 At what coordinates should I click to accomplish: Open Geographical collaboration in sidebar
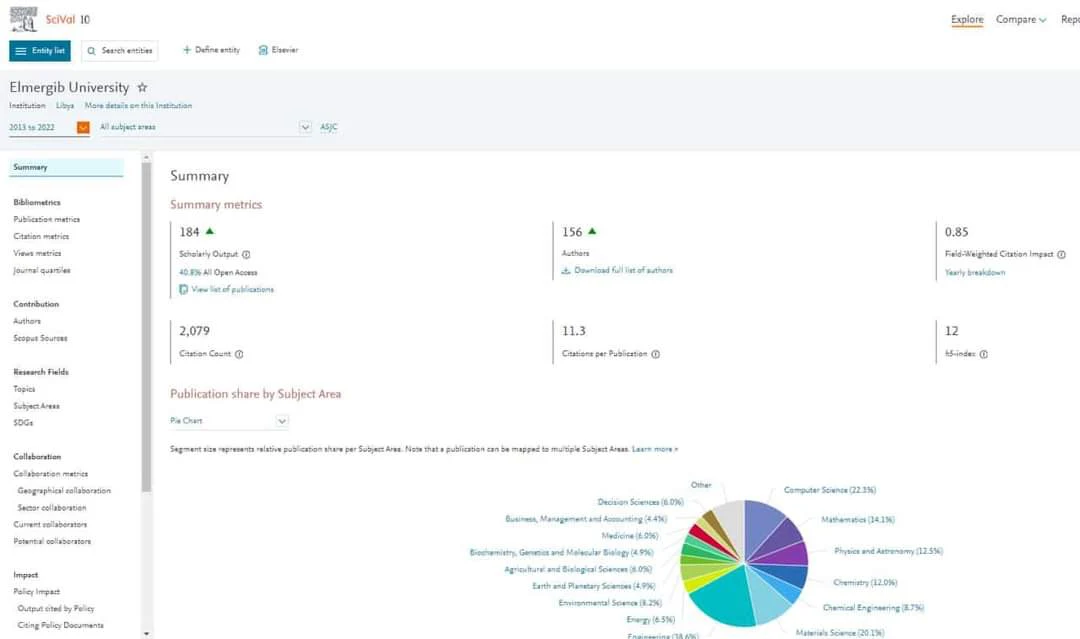[x=64, y=491]
